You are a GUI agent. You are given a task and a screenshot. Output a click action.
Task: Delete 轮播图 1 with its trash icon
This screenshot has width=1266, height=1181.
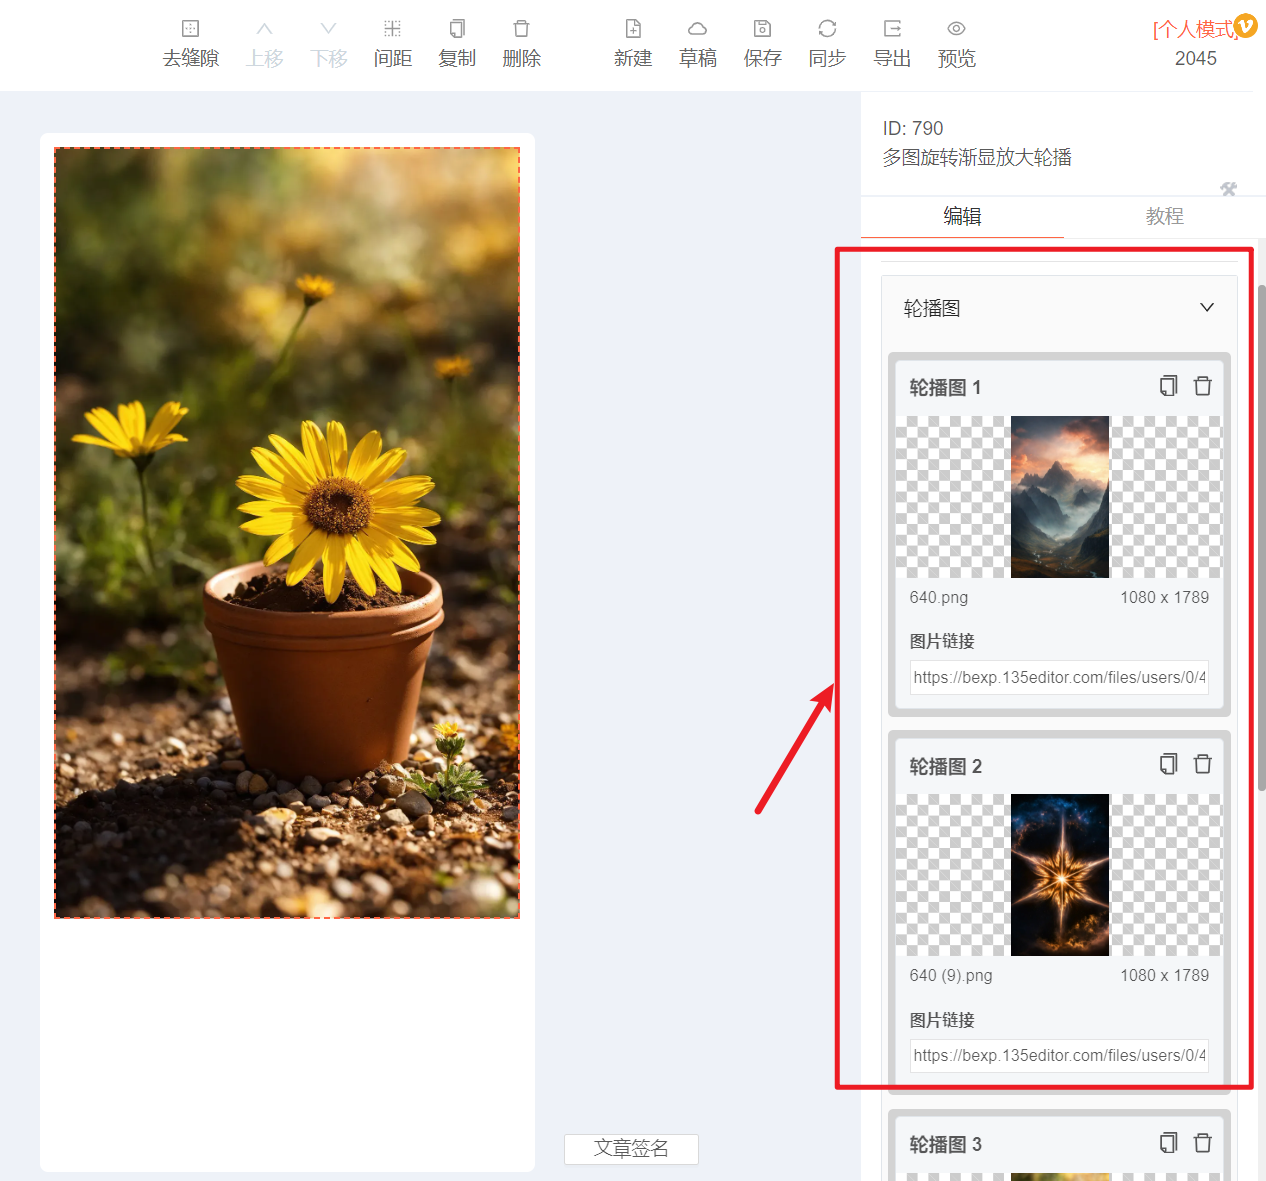click(1203, 386)
